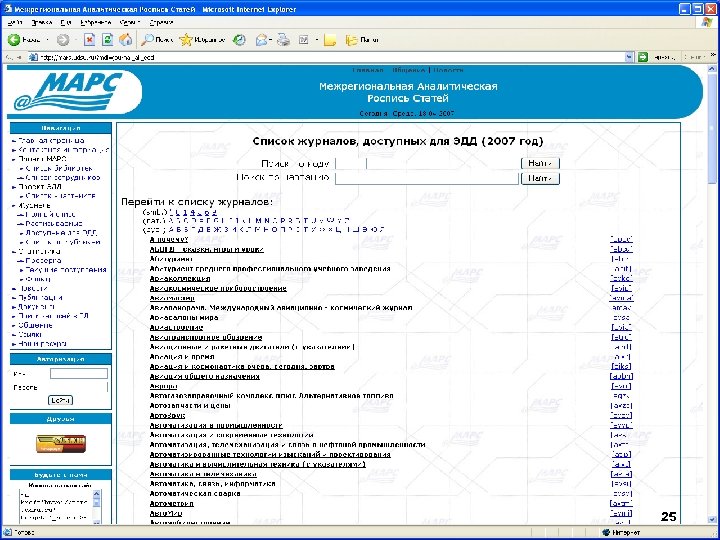
Task: Refresh the page with the green arrows icon
Action: 107,40
